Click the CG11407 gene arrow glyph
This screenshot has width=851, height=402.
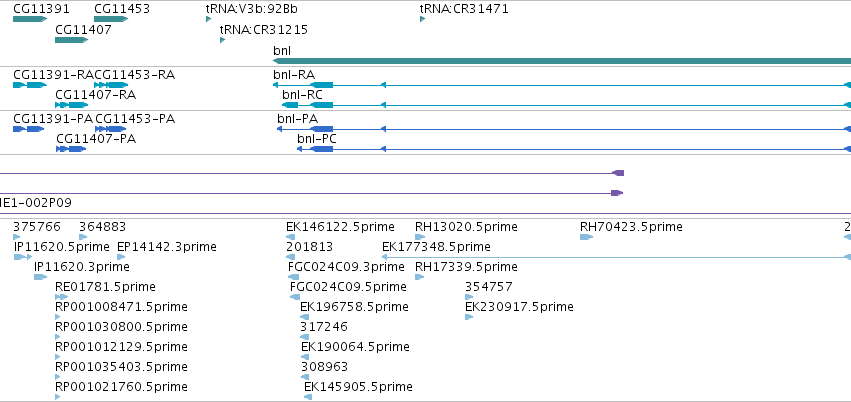pyautogui.click(x=72, y=40)
